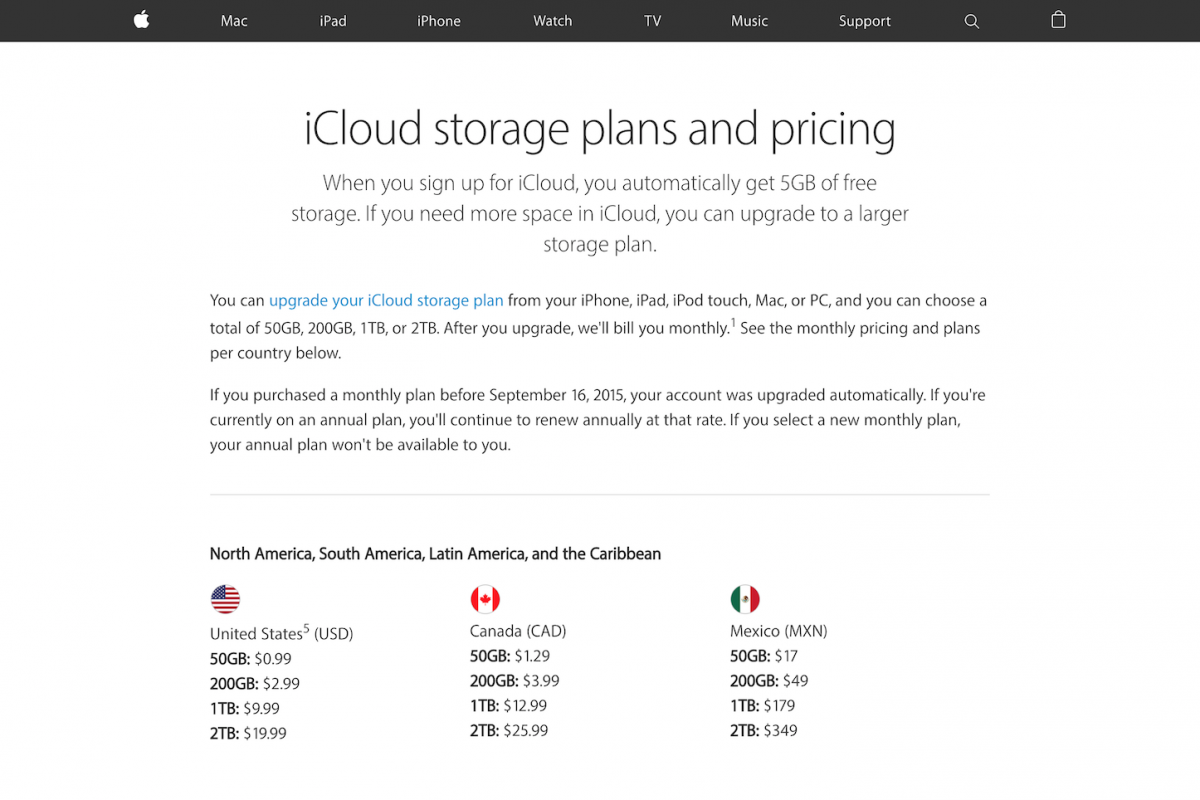This screenshot has width=1200, height=800.
Task: Click the United States flag
Action: tap(225, 598)
